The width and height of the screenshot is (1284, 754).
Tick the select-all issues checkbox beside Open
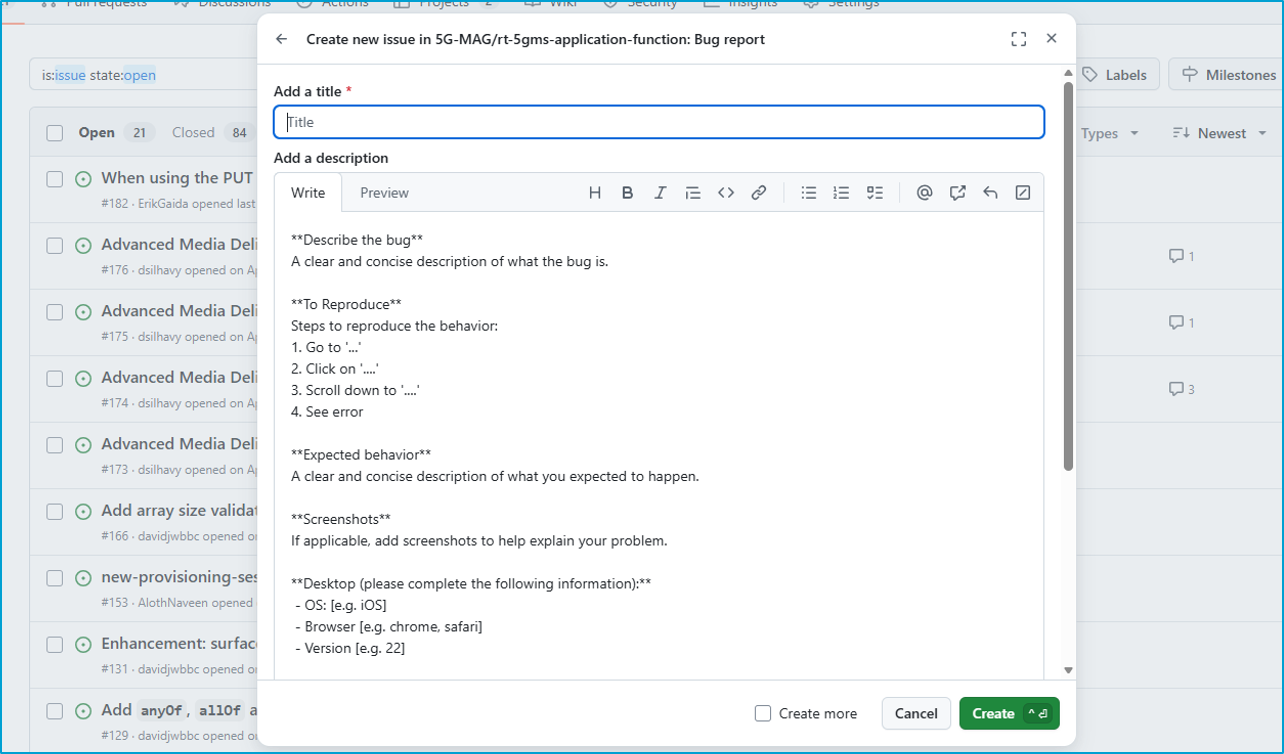[x=55, y=133]
